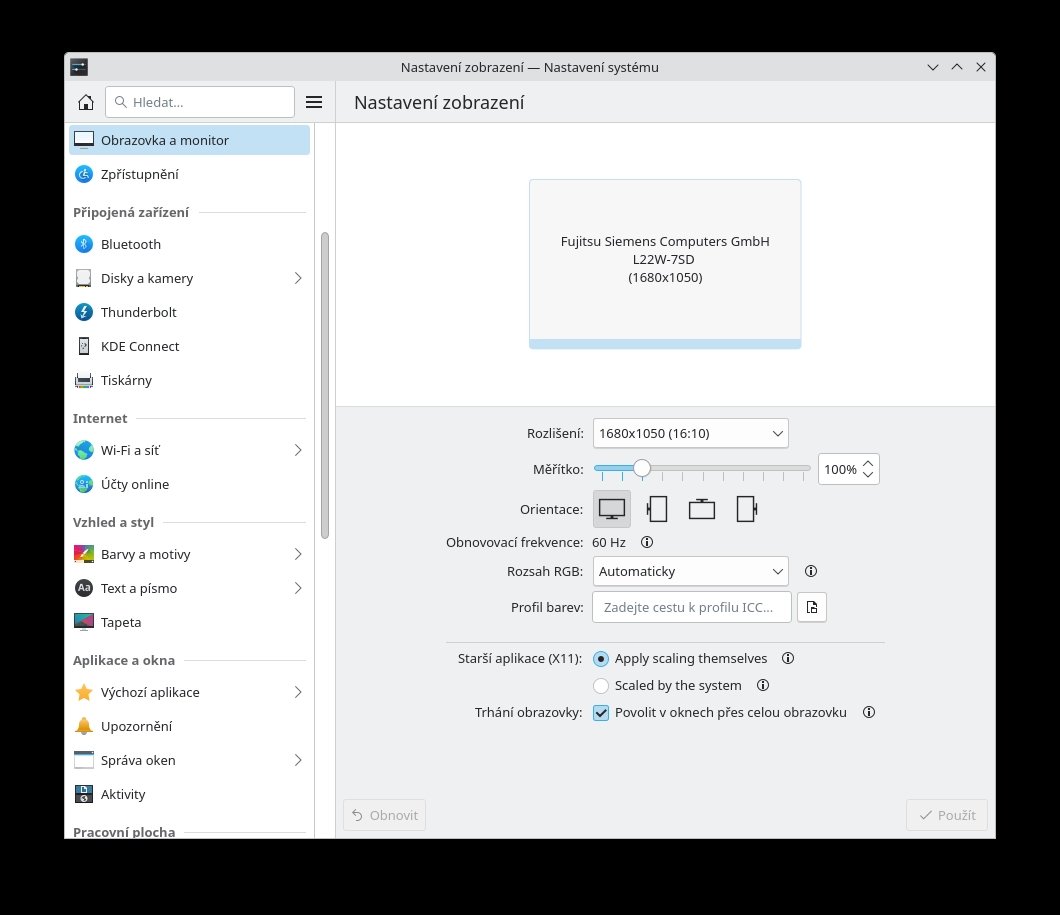Click the Použít apply button
This screenshot has width=1060, height=915.
click(946, 815)
